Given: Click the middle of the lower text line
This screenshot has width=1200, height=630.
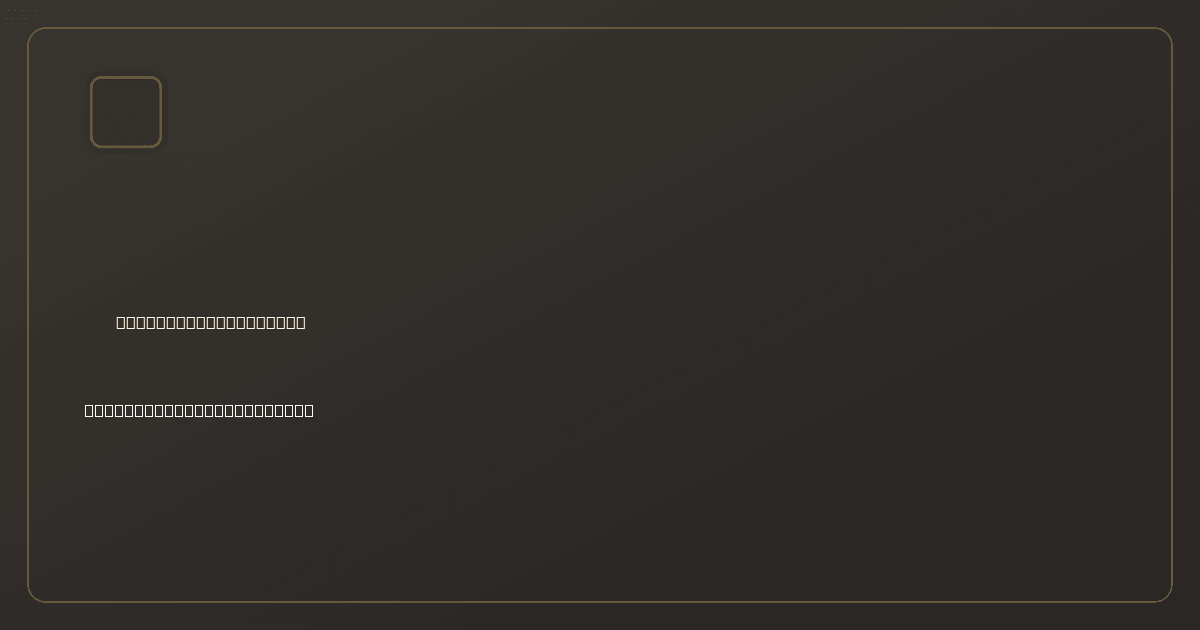Looking at the screenshot, I should pyautogui.click(x=199, y=410).
